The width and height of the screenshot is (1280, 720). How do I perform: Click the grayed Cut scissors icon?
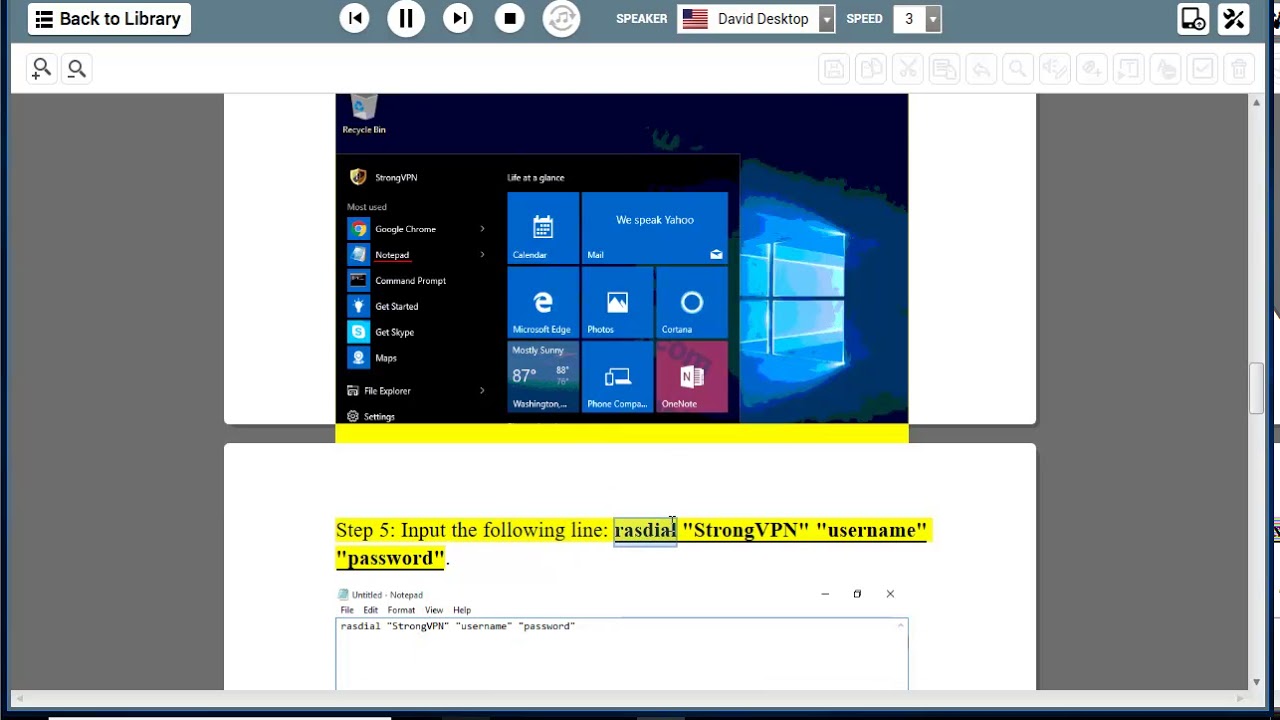click(908, 69)
